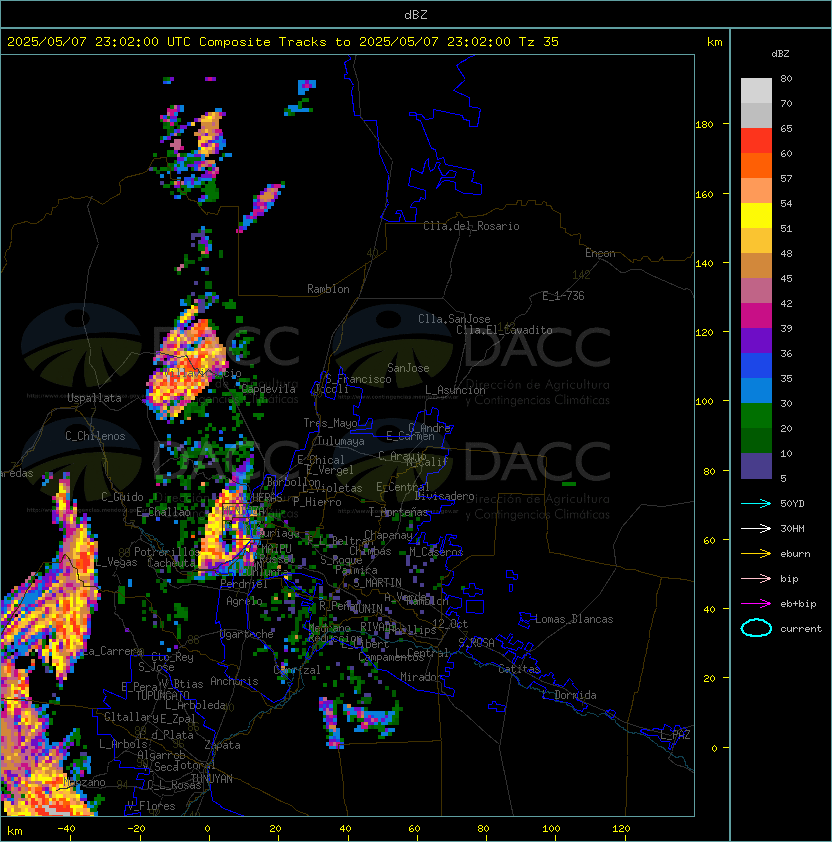832x842 pixels.
Task: Click the cyan 50YD arrow in legend
Action: click(x=756, y=504)
